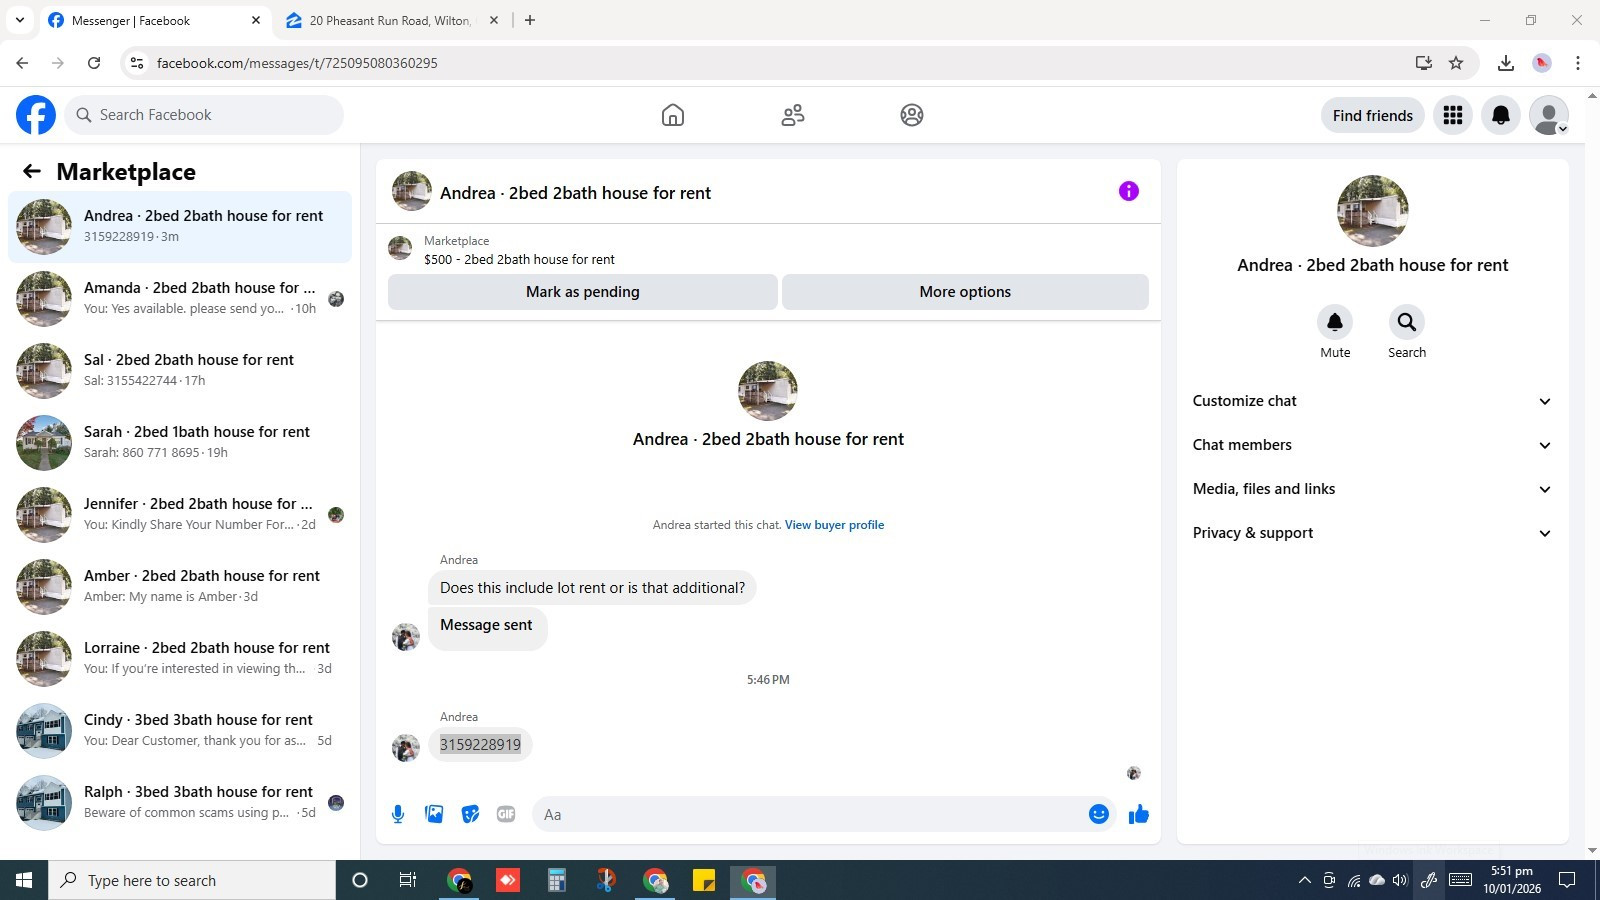
Task: Go back with the browser back arrow
Action: point(22,63)
